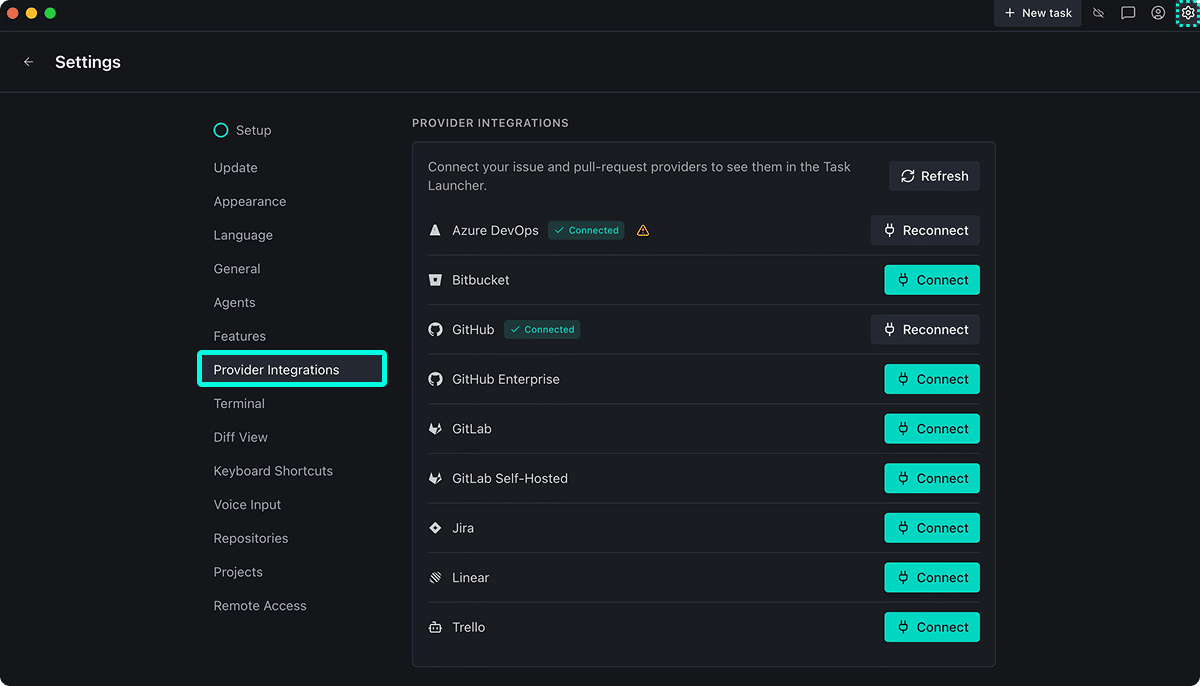Select Provider Integrations in sidebar
The image size is (1200, 686).
click(292, 370)
